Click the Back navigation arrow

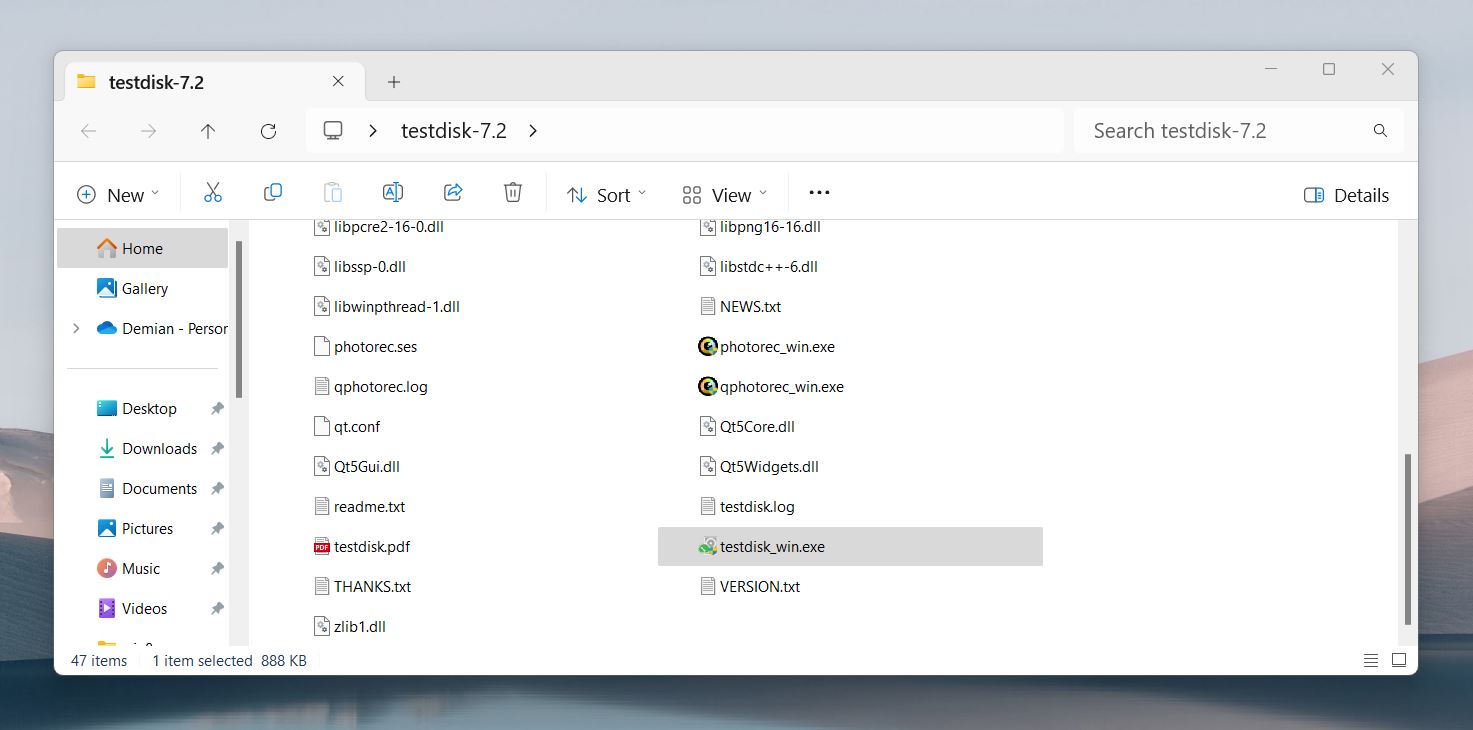(88, 131)
